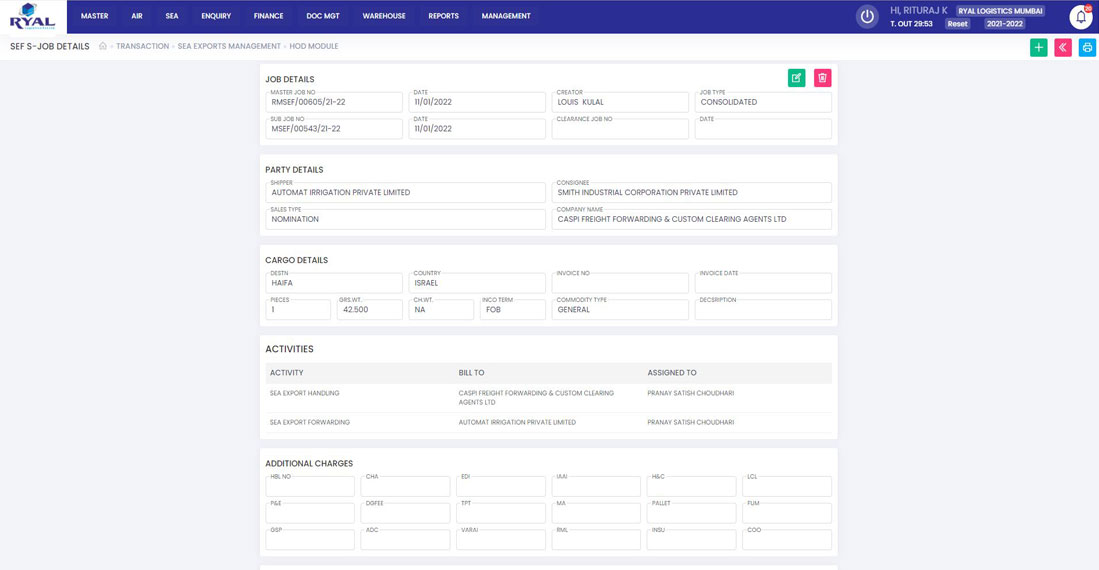Click the Sub Job No field

point(334,129)
